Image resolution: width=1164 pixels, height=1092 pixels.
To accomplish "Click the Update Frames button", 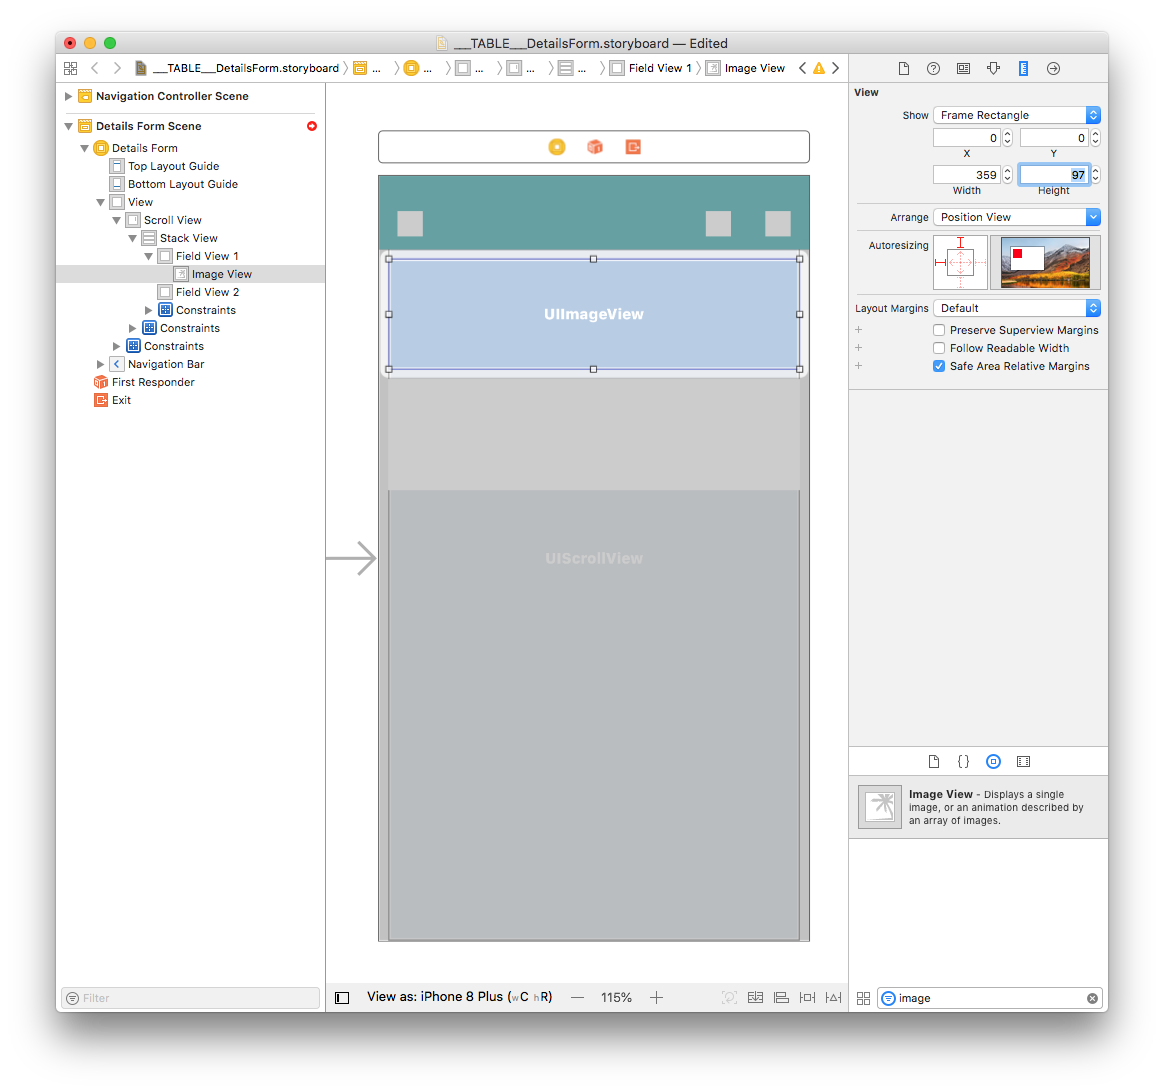I will [x=730, y=998].
